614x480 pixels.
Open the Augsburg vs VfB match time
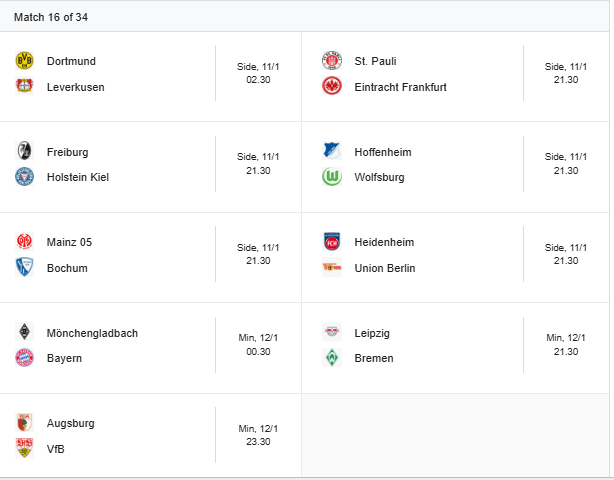(x=258, y=435)
